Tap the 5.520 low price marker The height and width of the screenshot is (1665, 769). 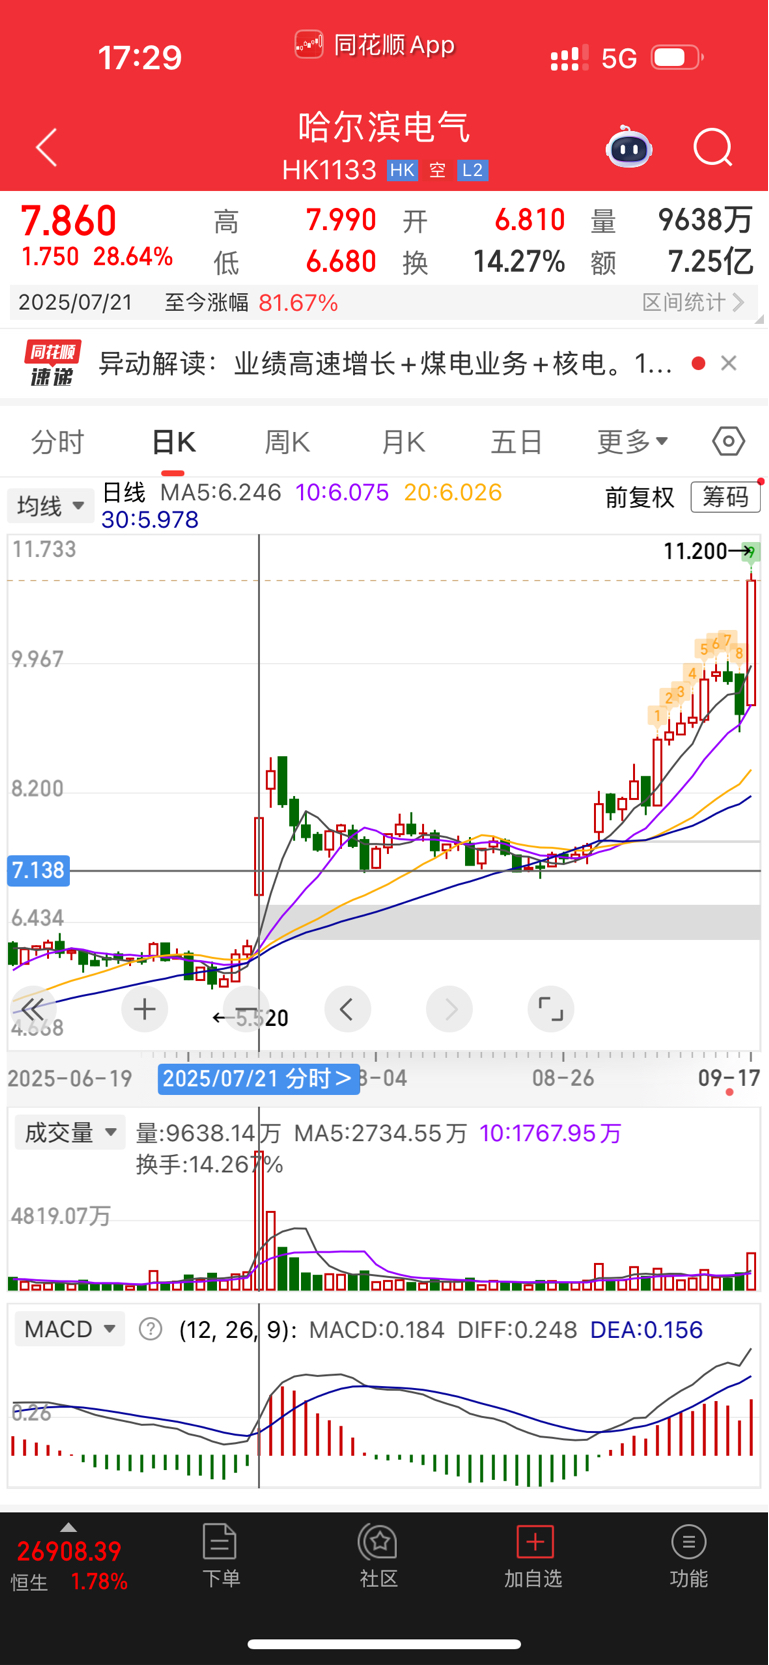click(262, 1018)
